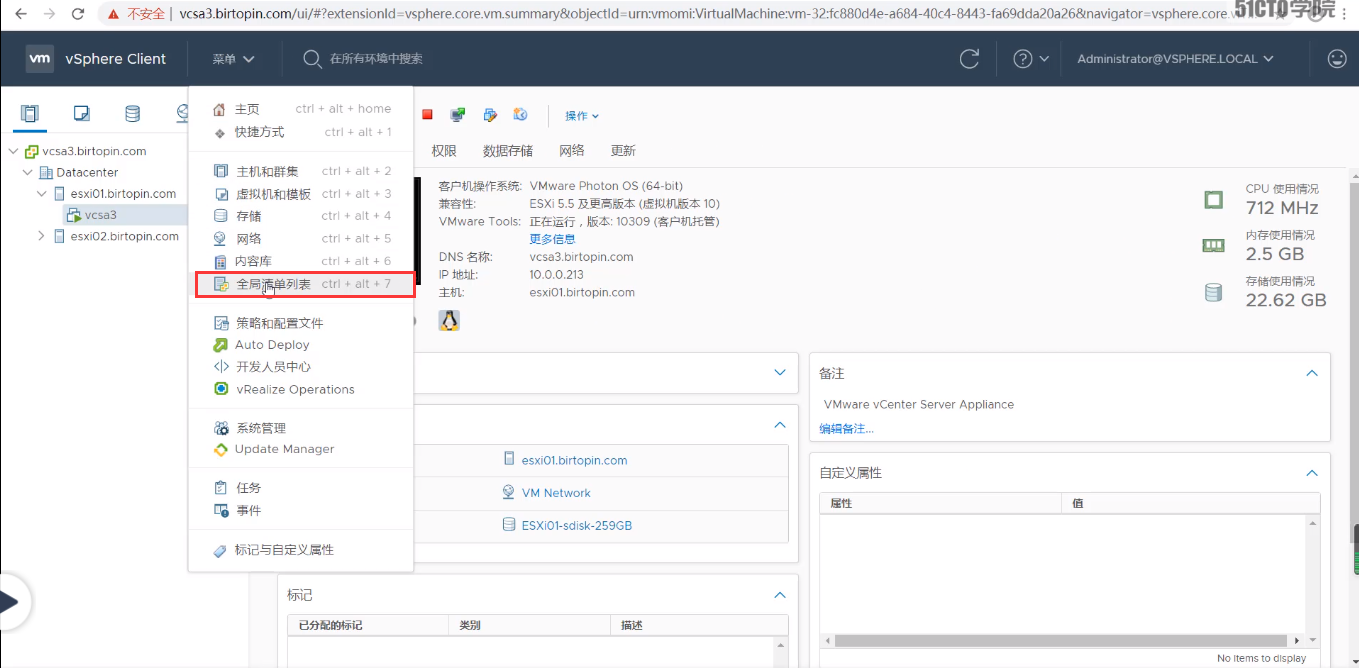Viewport: 1359px width, 668px height.
Task: Collapse the vcsa3.birtopin.com tree node
Action: click(x=13, y=152)
